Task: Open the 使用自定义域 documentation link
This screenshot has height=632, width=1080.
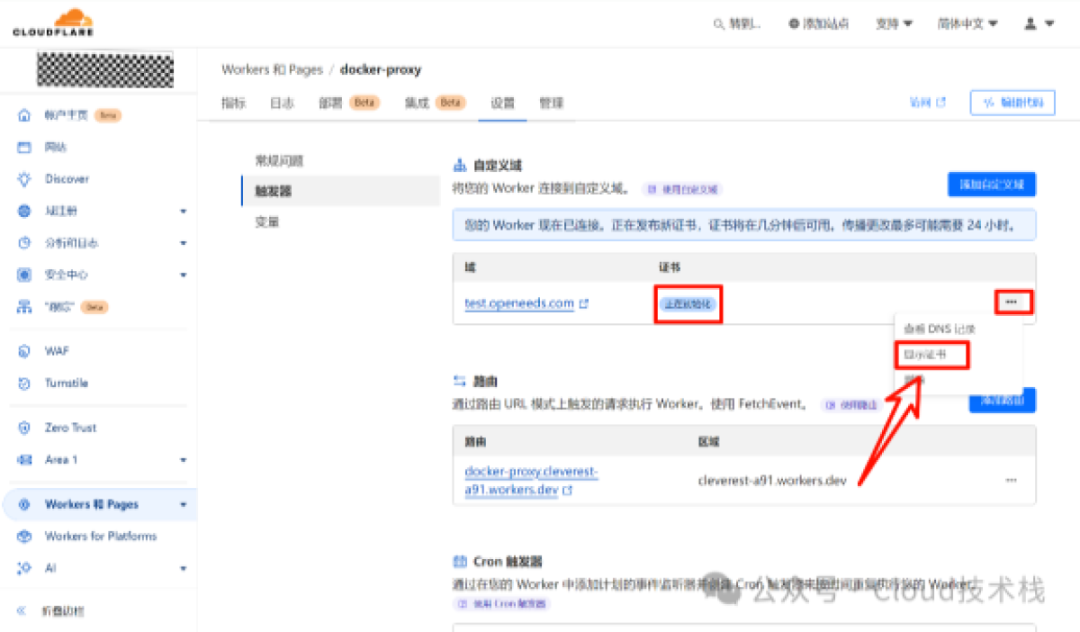Action: (683, 189)
